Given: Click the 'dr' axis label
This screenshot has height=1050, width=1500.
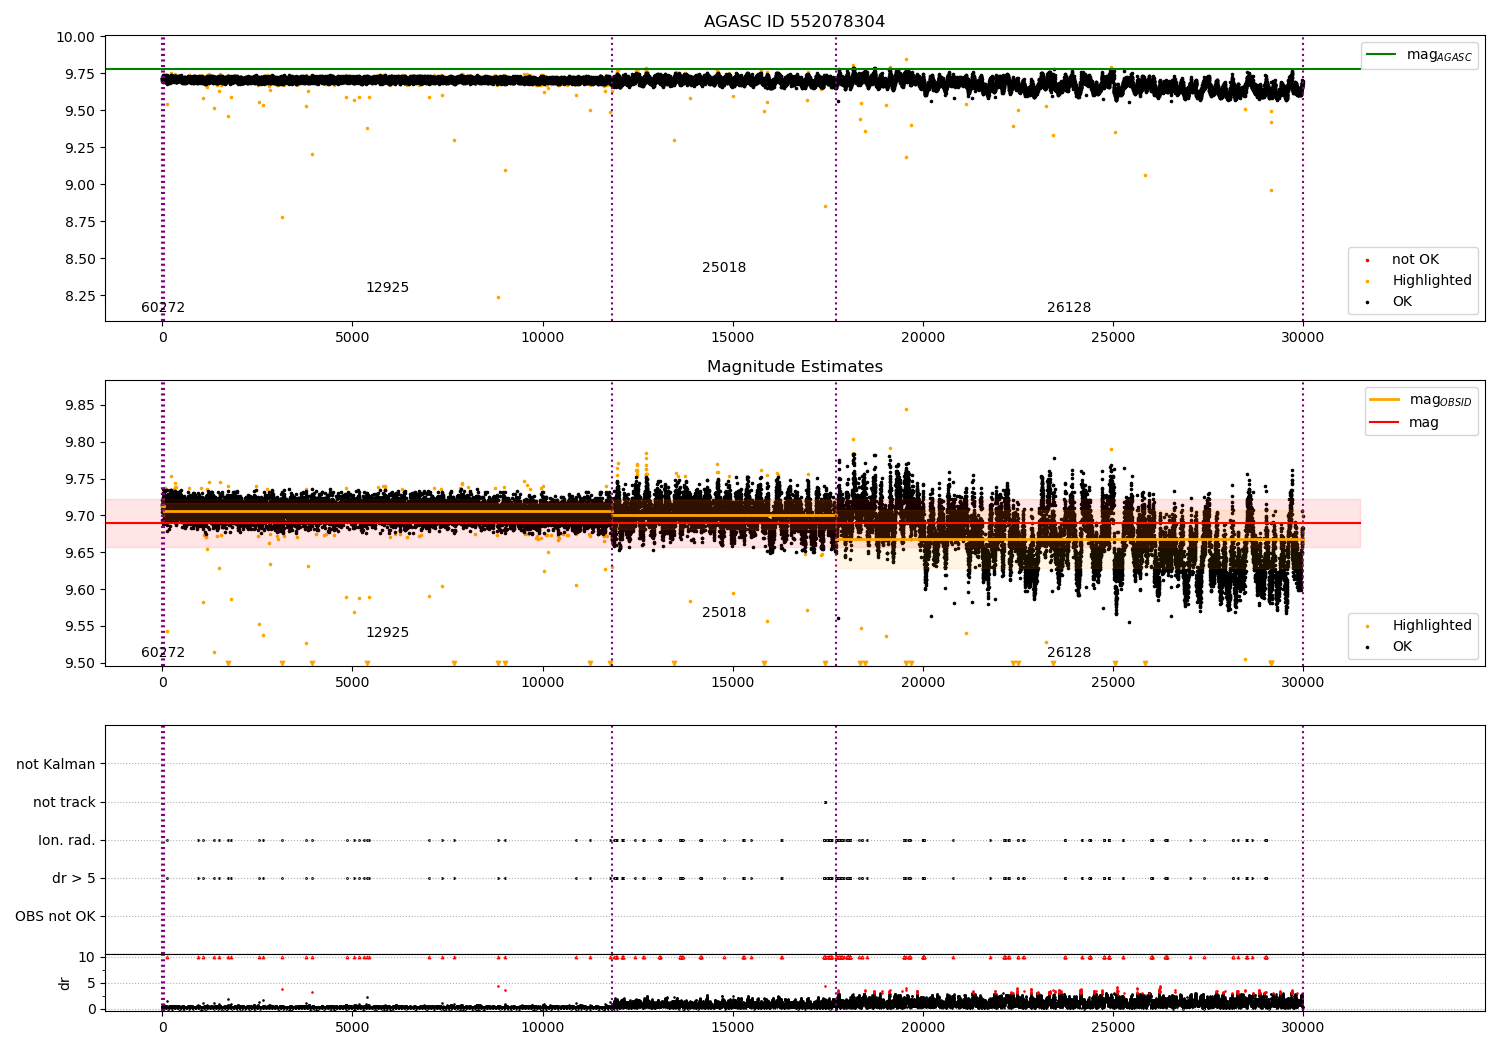Looking at the screenshot, I should [x=65, y=983].
